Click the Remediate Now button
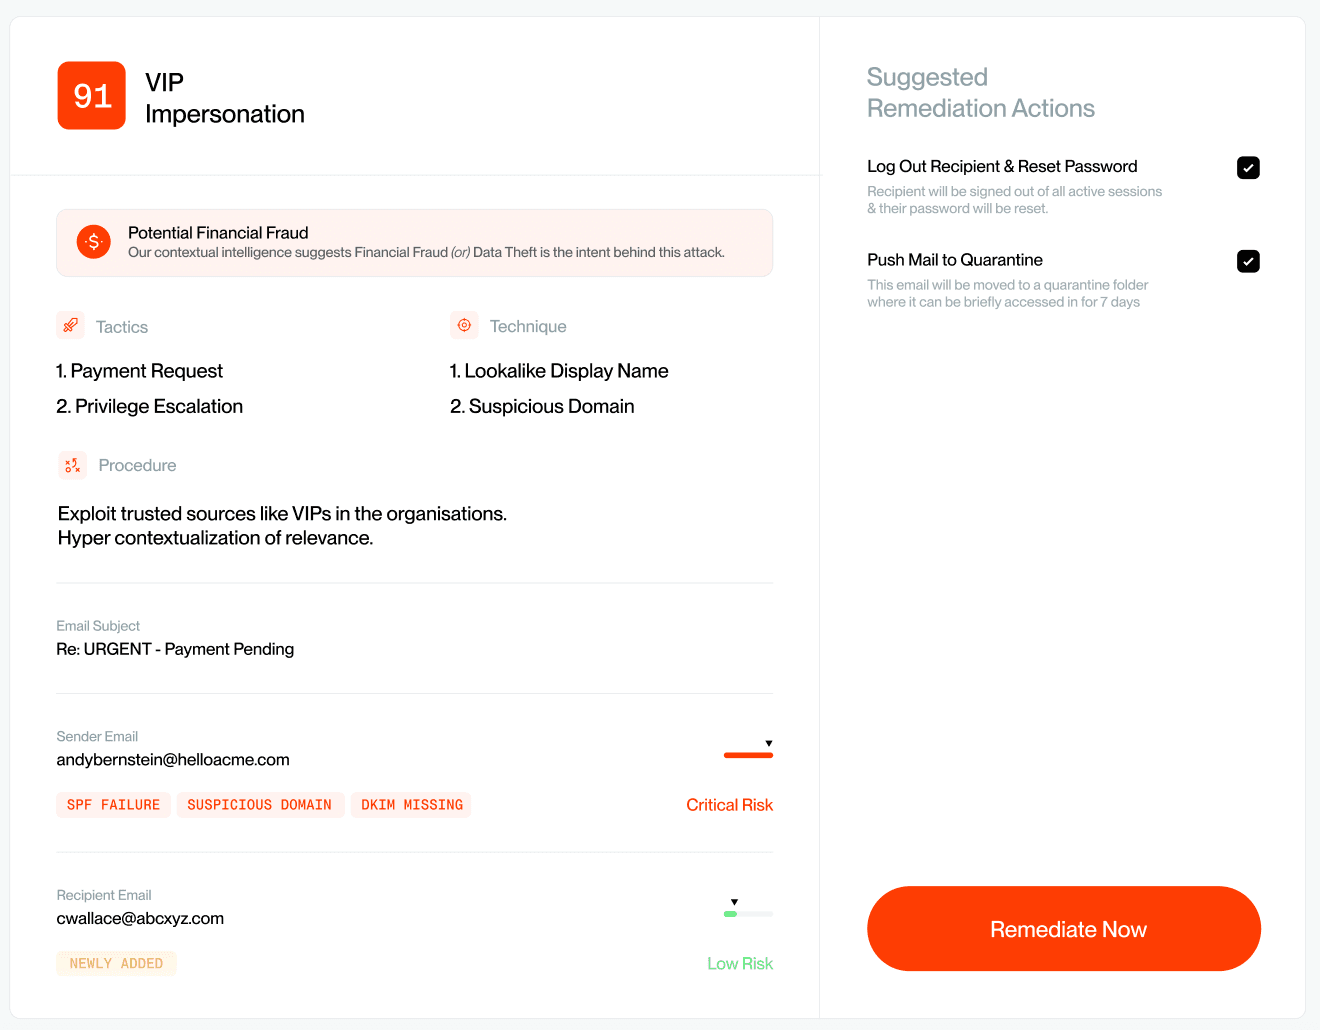The height and width of the screenshot is (1030, 1320). [x=1063, y=929]
